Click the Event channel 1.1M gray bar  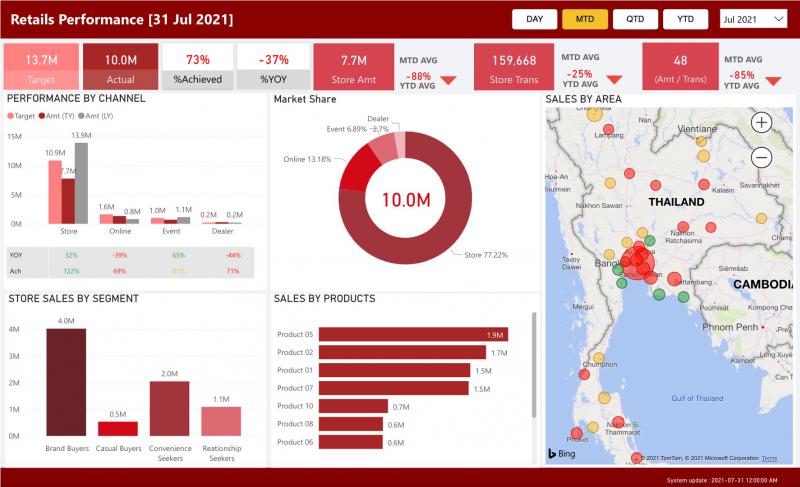[184, 220]
